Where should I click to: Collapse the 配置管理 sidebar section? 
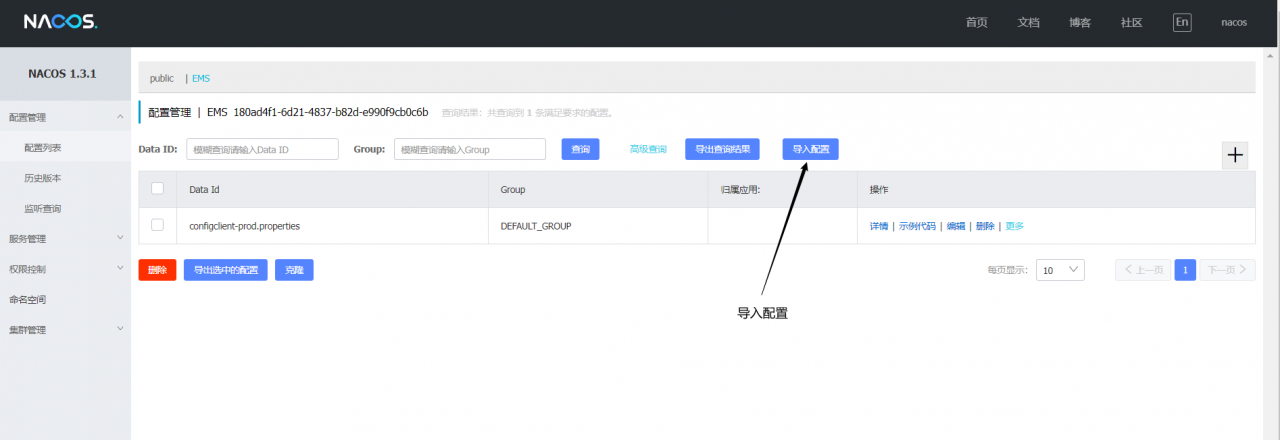[120, 117]
